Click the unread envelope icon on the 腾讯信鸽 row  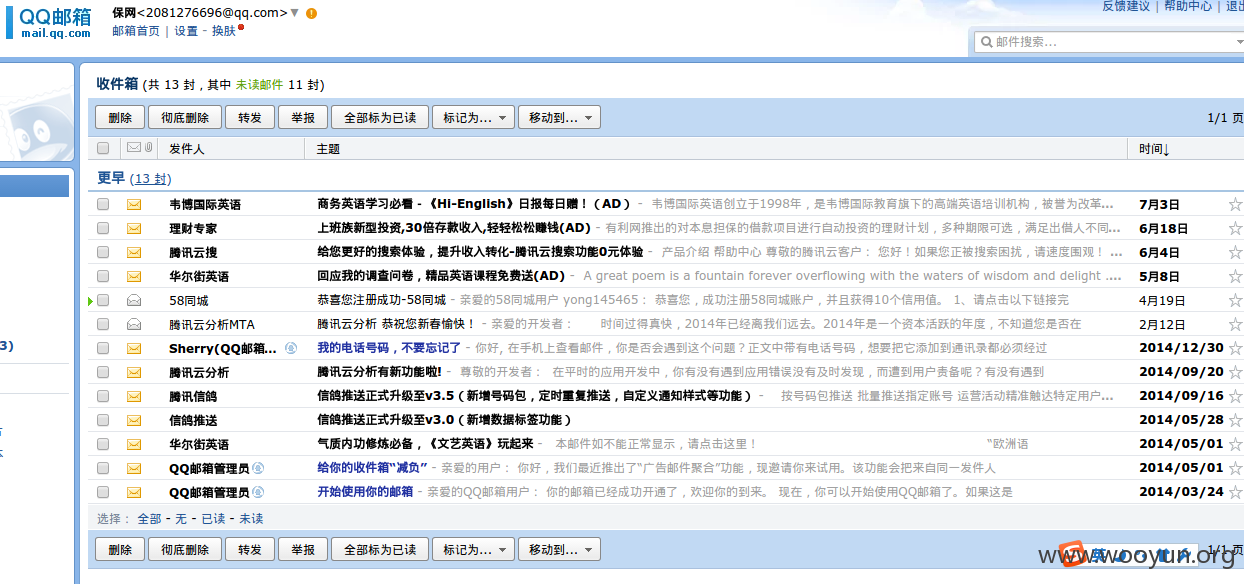tap(134, 396)
